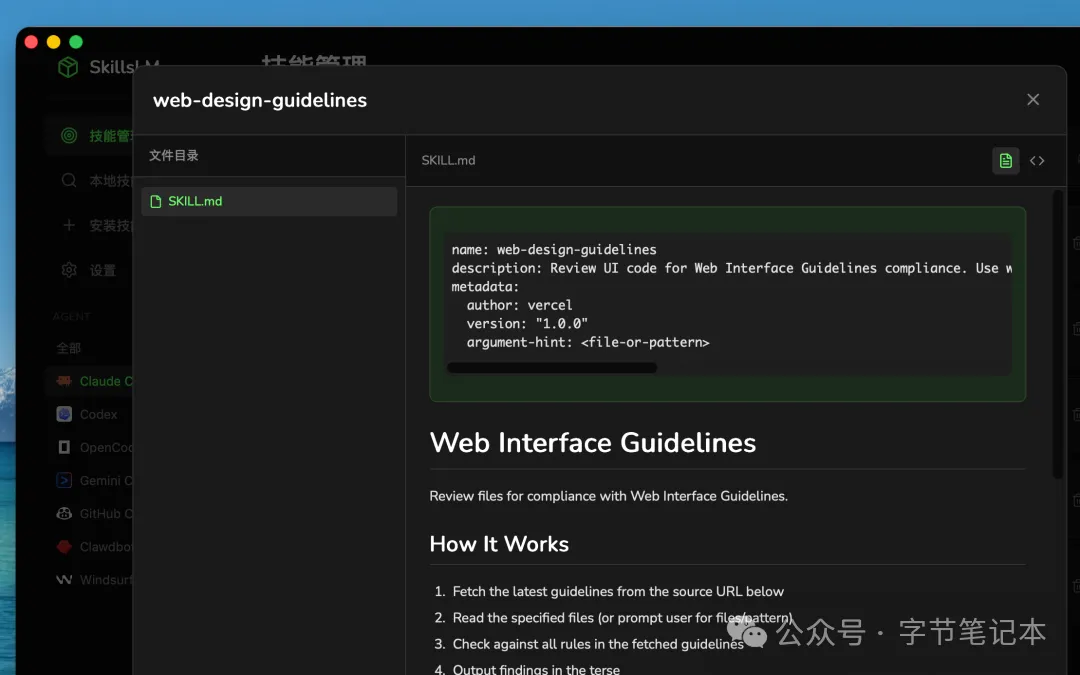
Task: Click 'name: web-design-guidelines' metadata line
Action: coord(554,249)
